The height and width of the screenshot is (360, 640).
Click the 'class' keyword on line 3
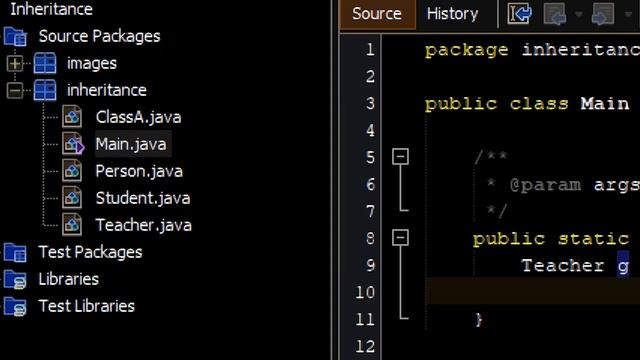(539, 104)
